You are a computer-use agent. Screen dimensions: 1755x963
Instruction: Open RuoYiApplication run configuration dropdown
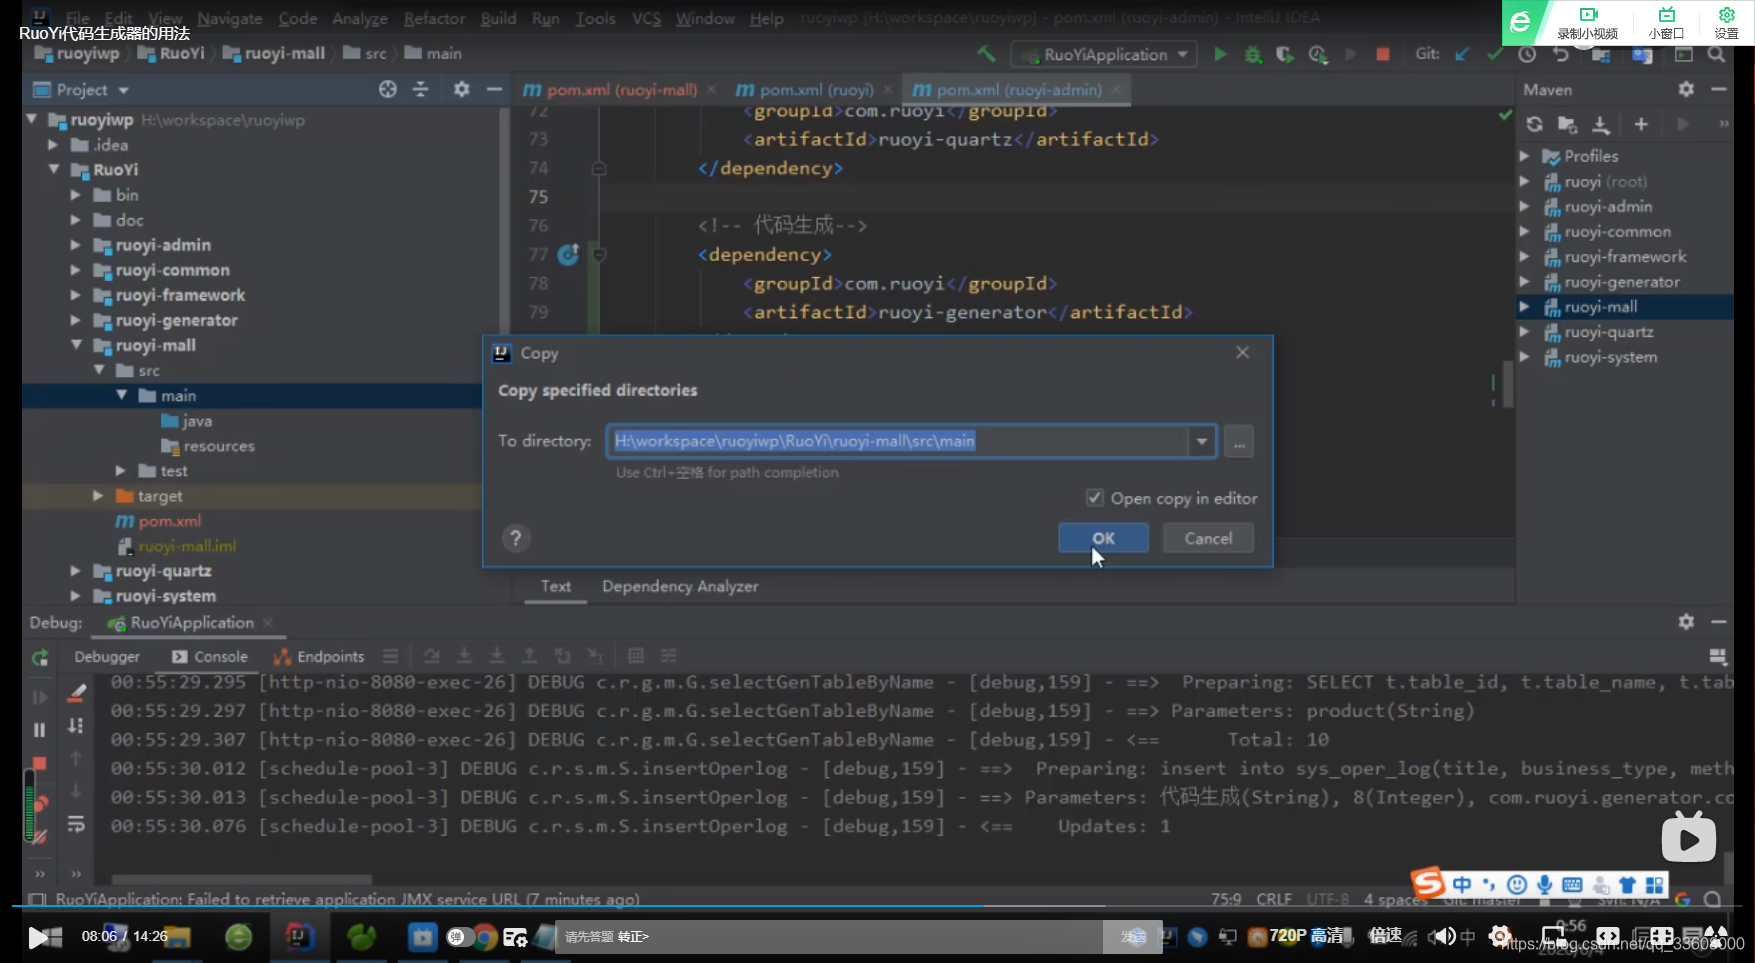coord(1104,54)
